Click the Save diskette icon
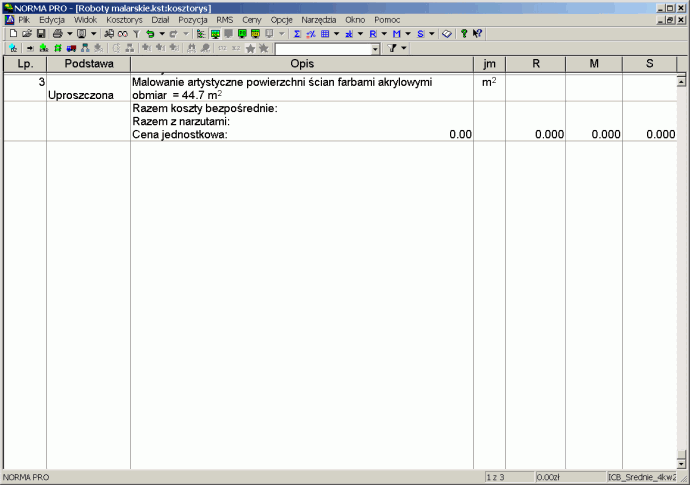The width and height of the screenshot is (690, 485). (x=41, y=34)
